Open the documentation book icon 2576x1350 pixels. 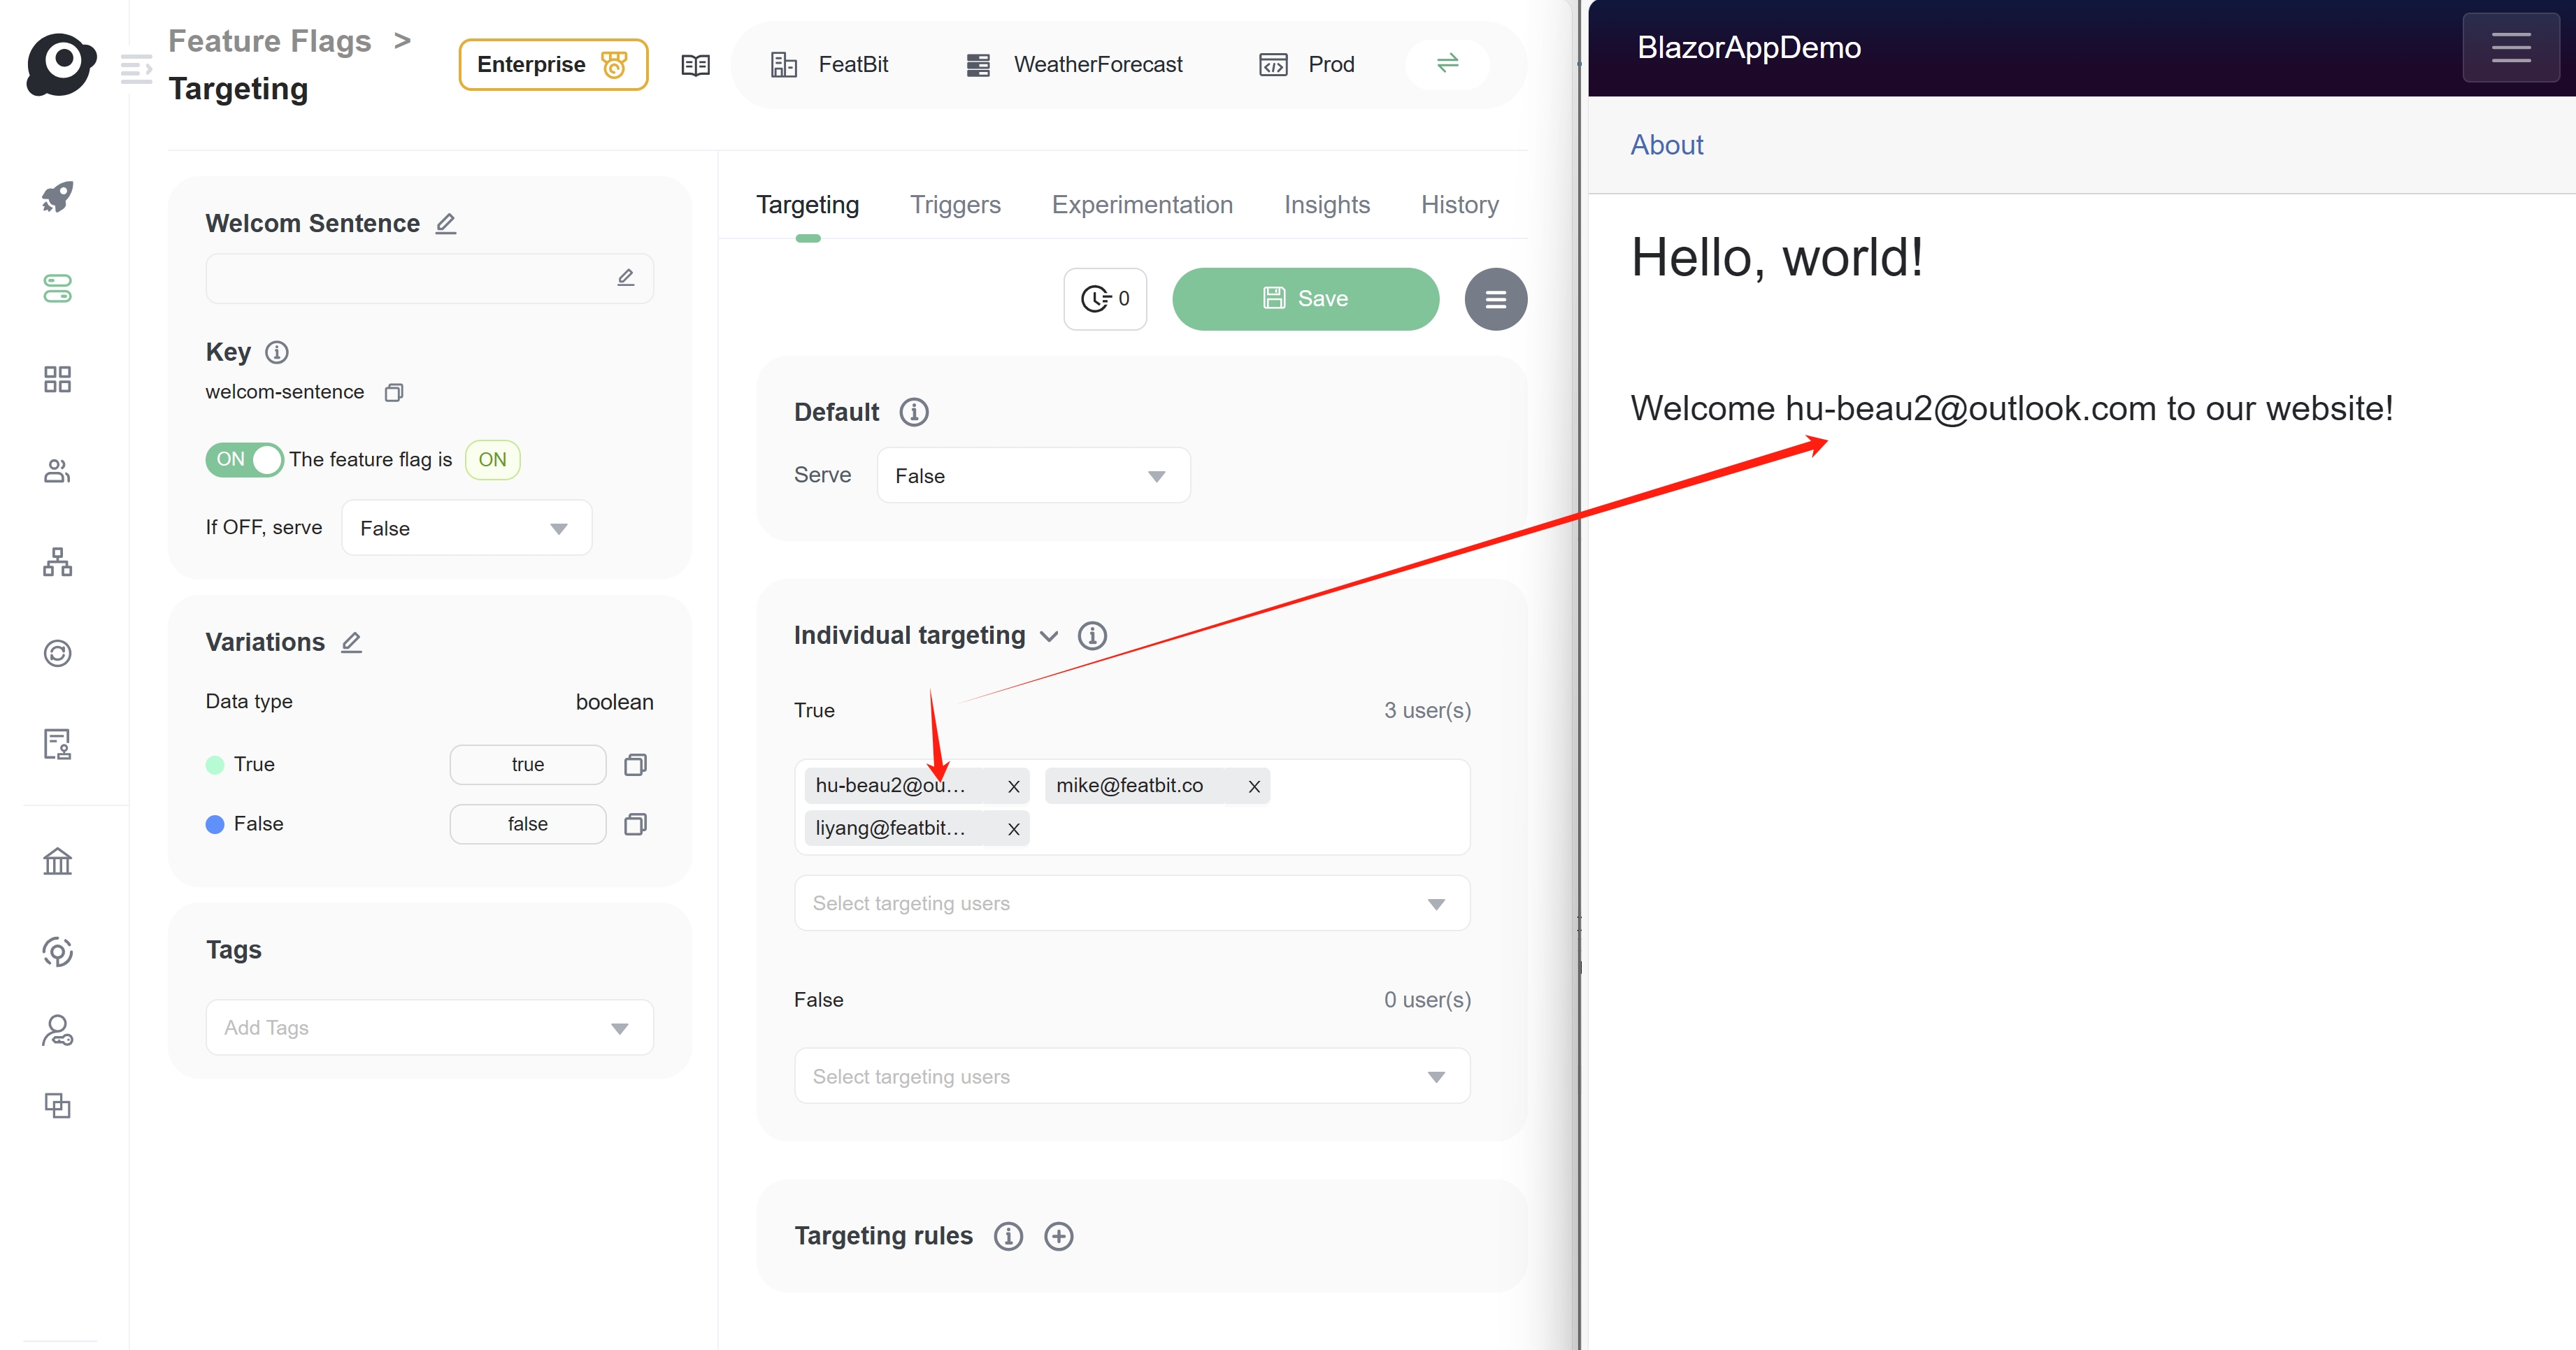[x=695, y=65]
